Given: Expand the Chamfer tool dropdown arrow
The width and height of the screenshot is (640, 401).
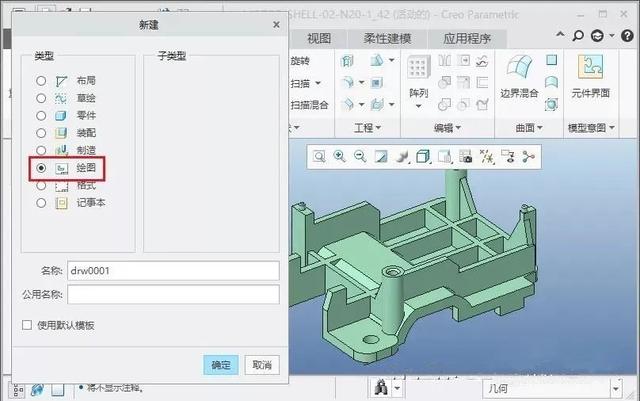Looking at the screenshot, I should [361, 105].
